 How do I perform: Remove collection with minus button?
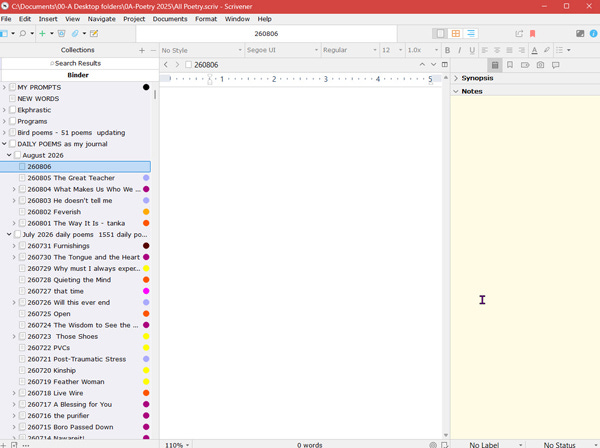tap(153, 50)
